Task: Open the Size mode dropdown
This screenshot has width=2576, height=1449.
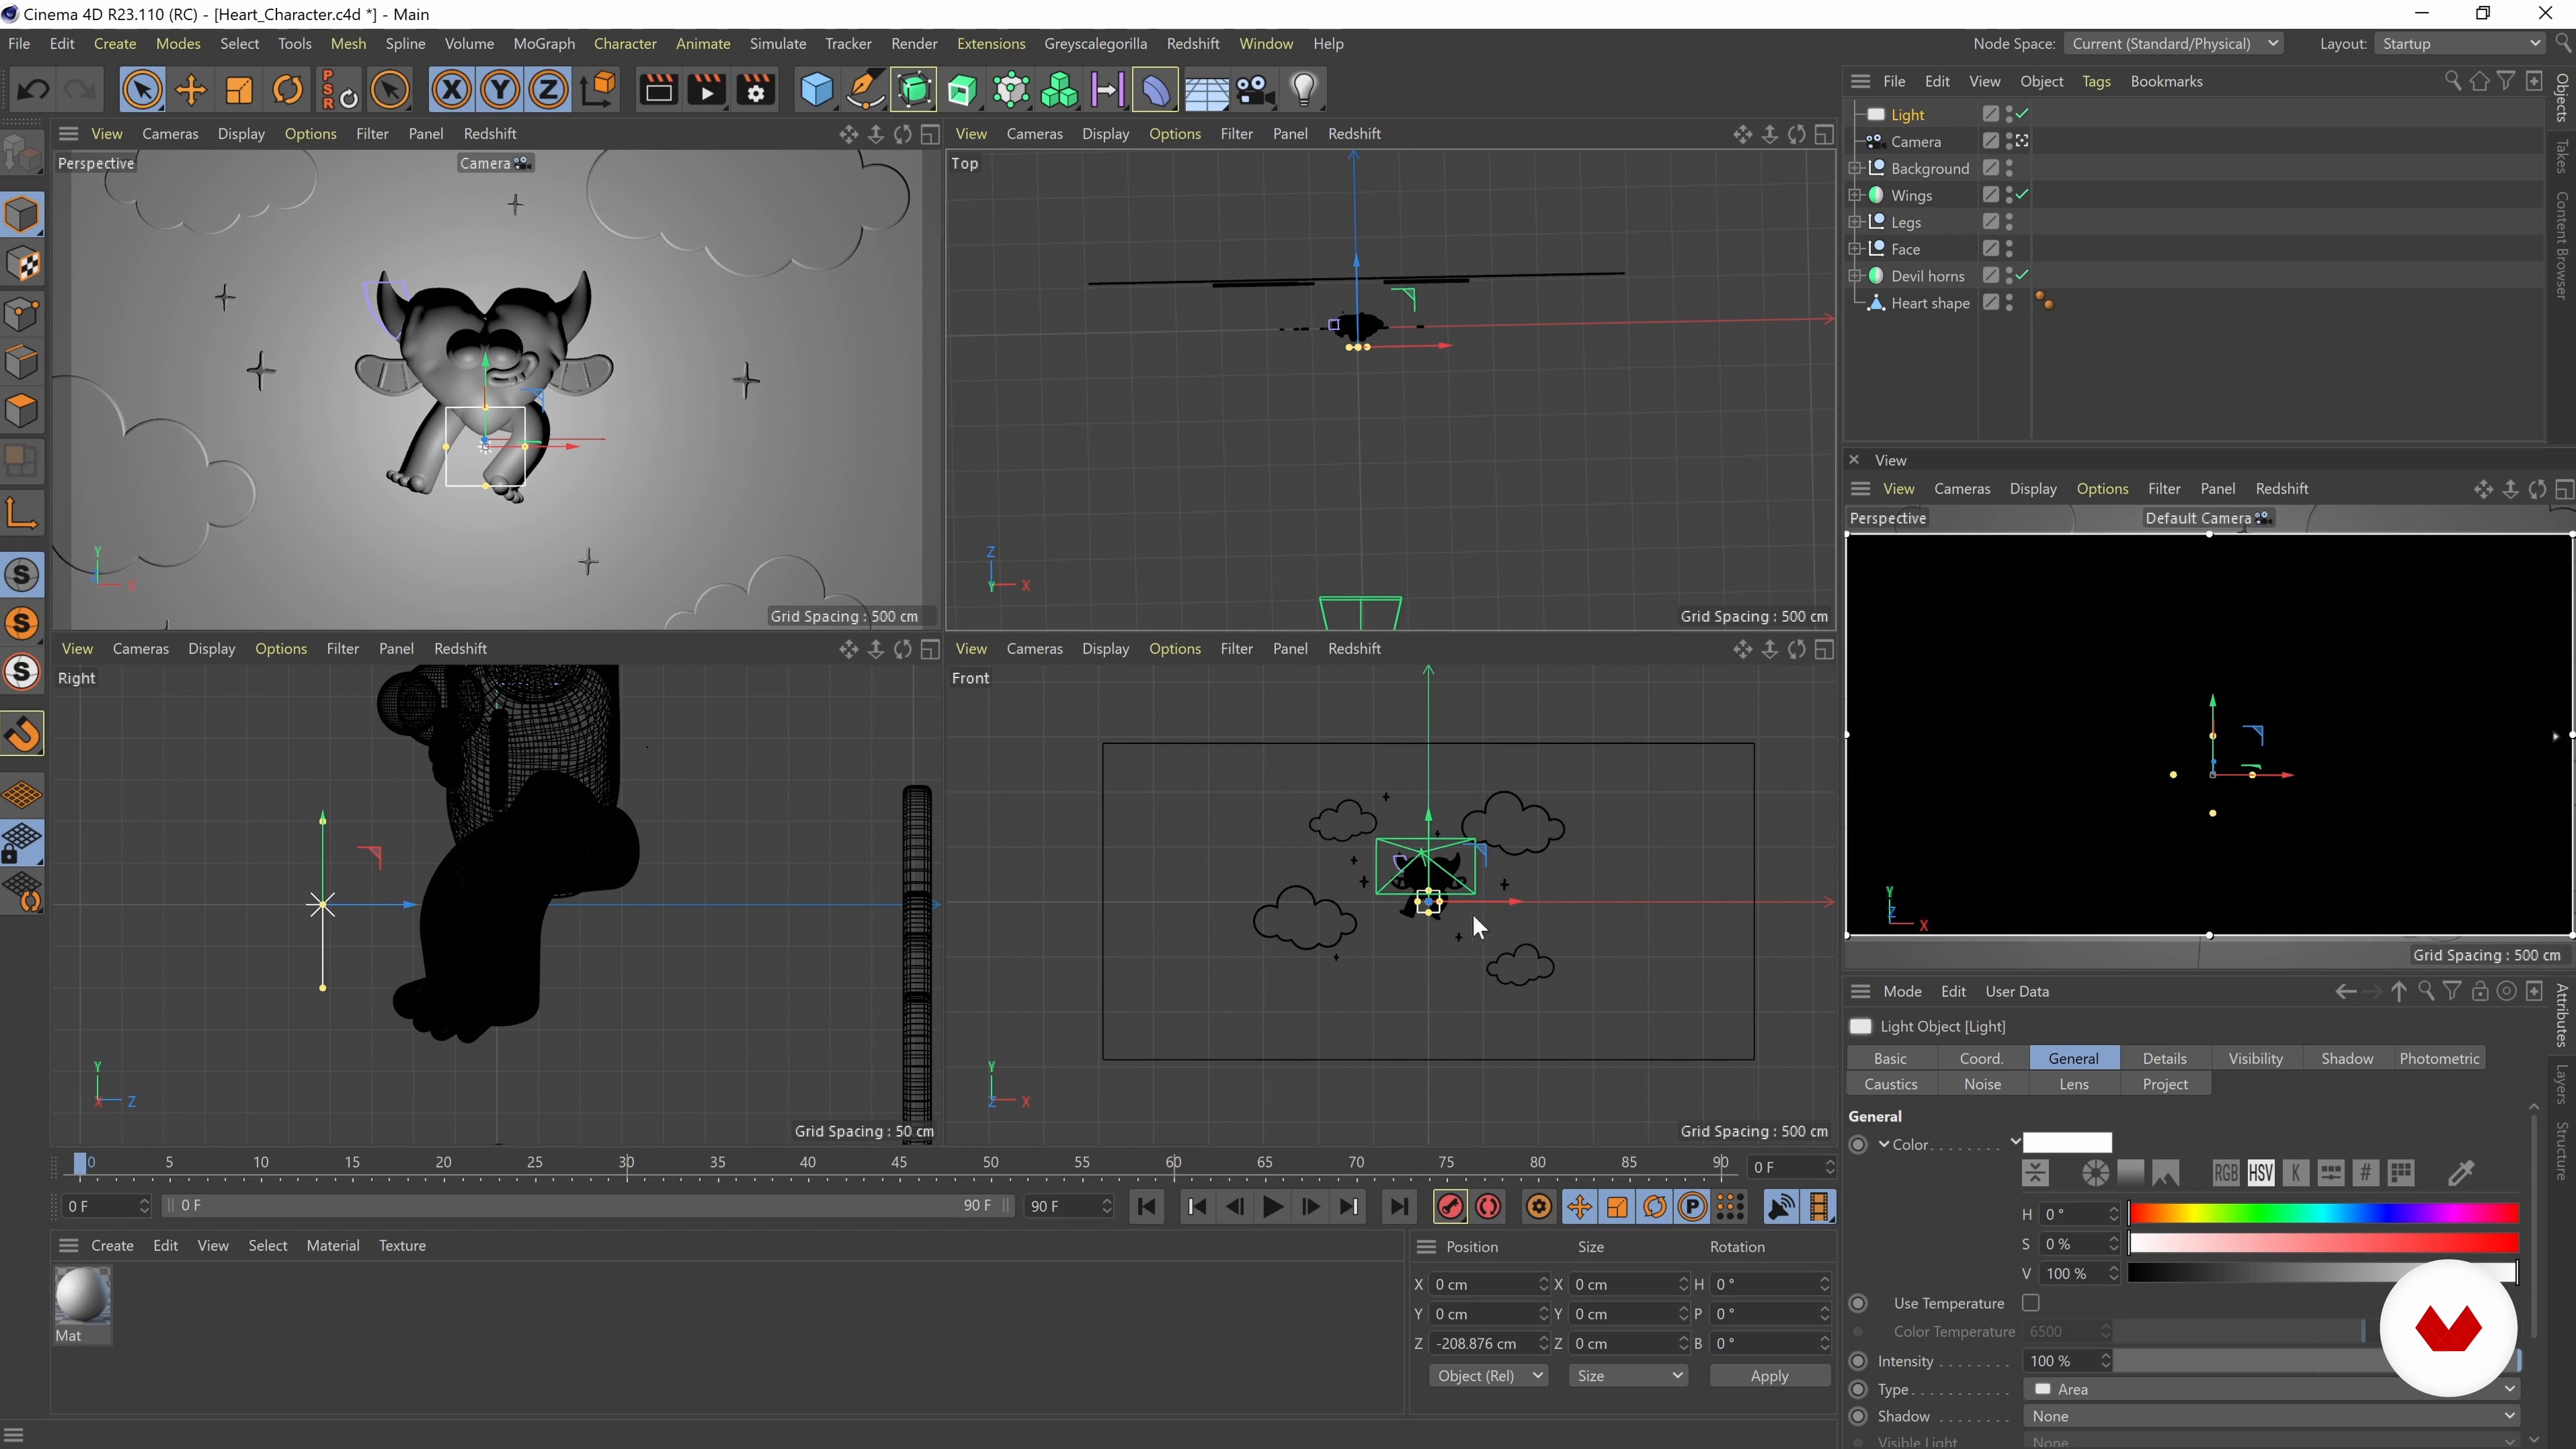Action: click(x=1628, y=1376)
